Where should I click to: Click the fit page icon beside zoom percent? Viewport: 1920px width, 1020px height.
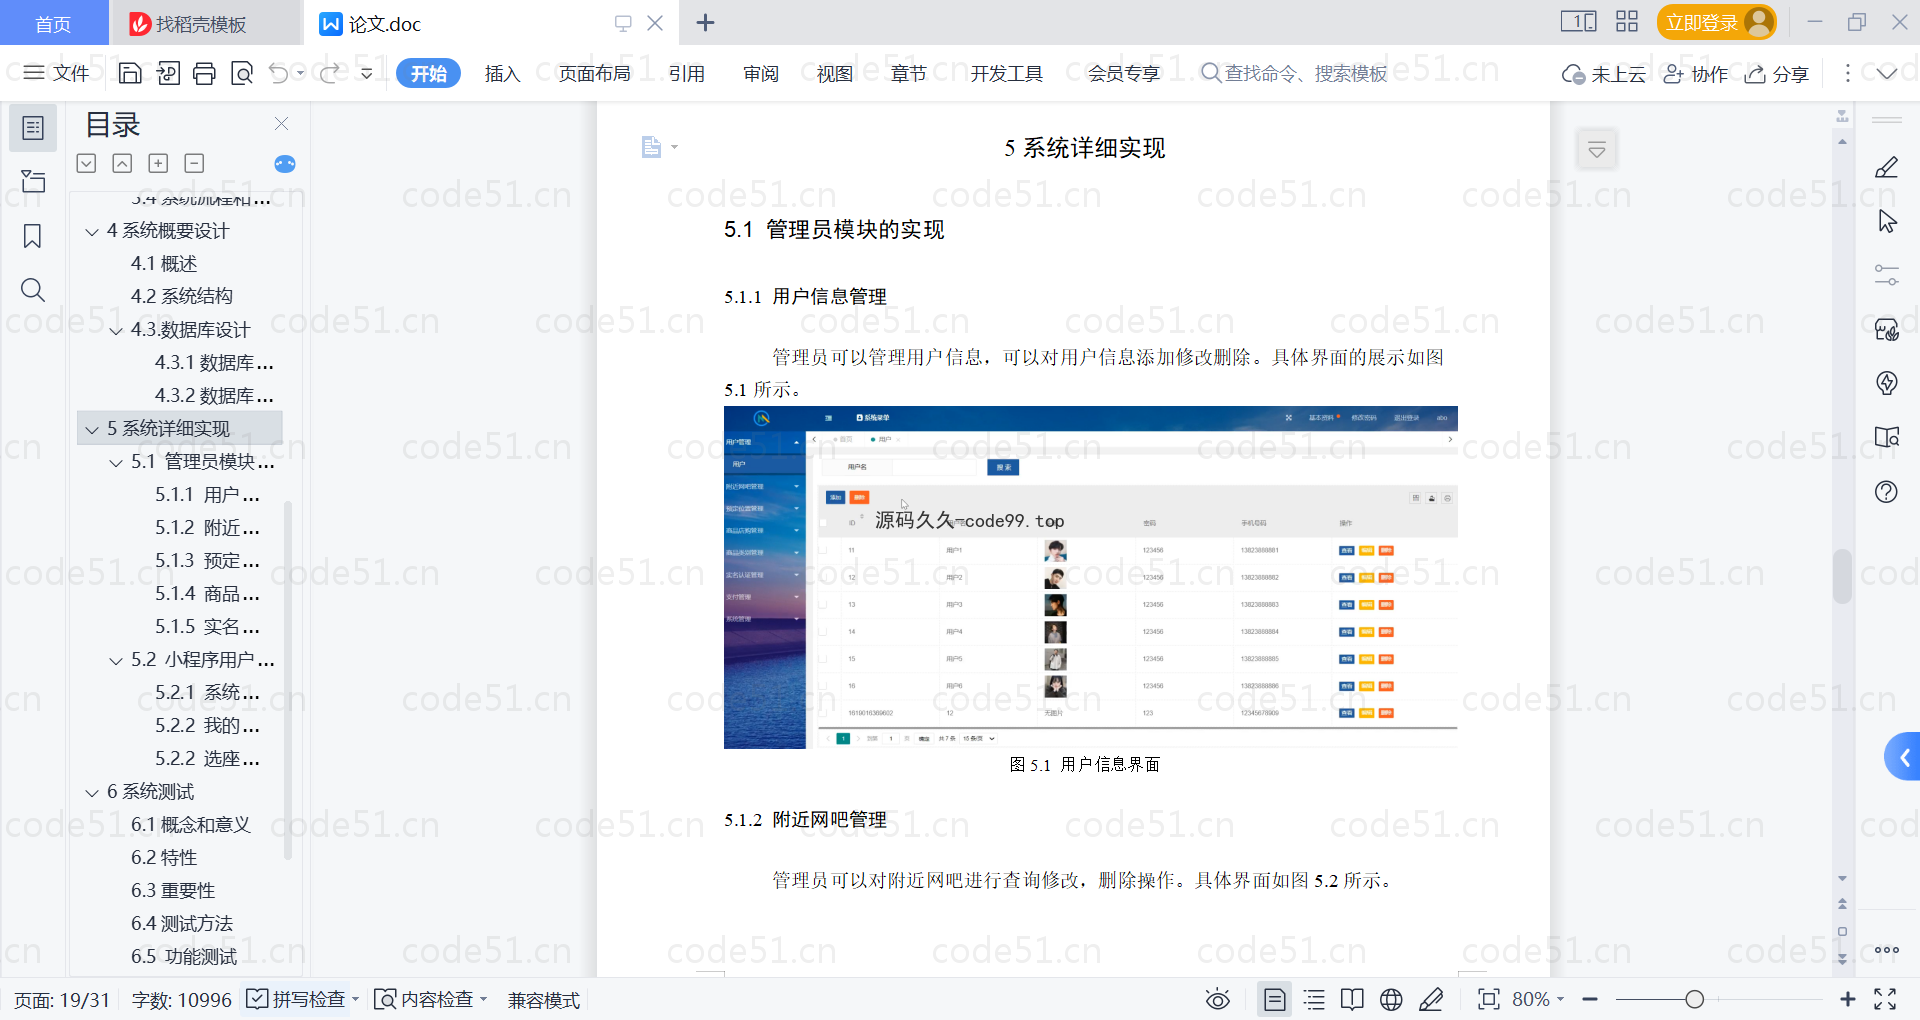1488,999
